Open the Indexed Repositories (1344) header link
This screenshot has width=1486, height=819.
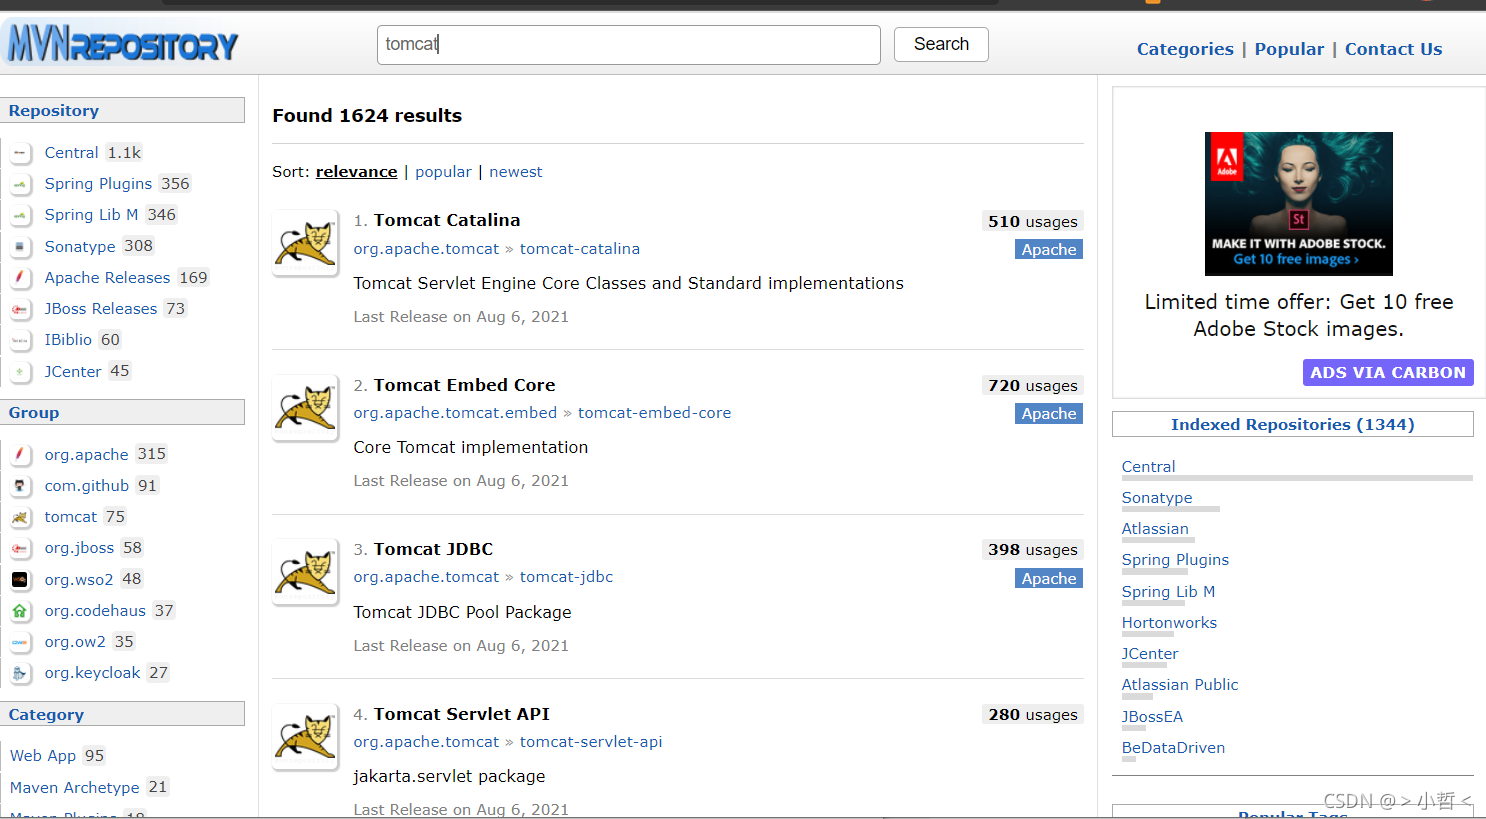[1292, 425]
